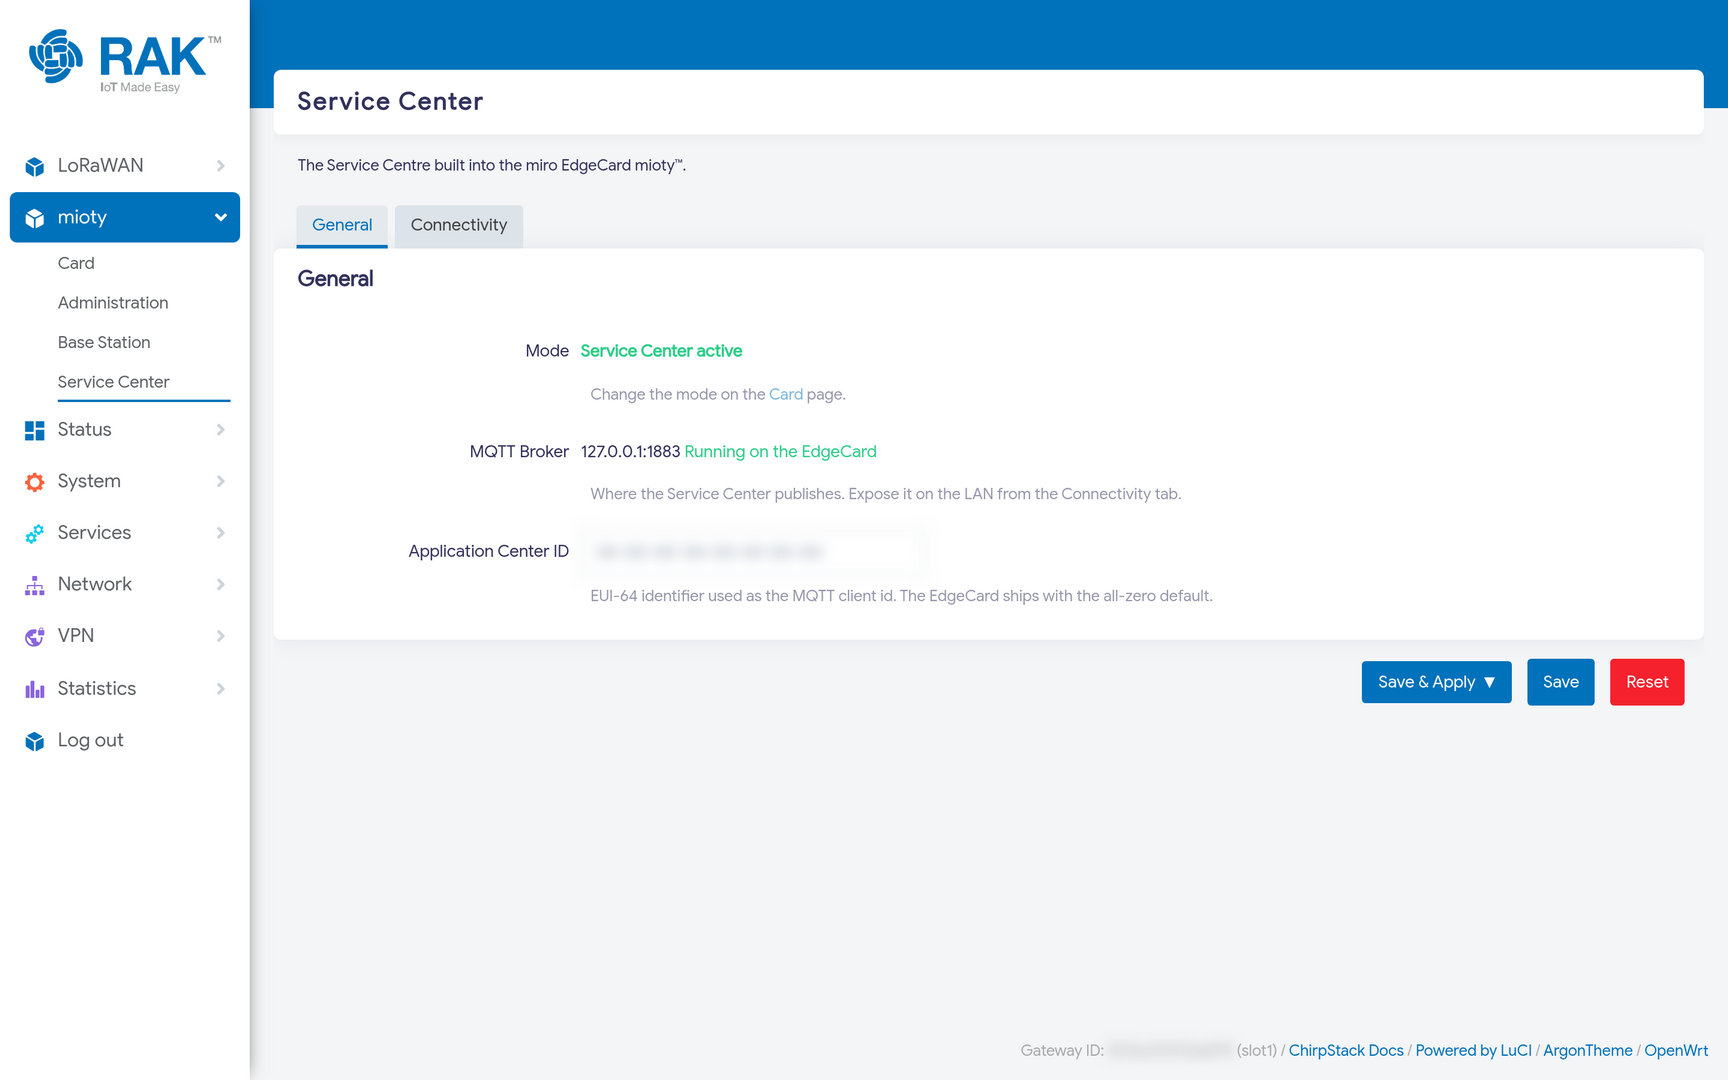The height and width of the screenshot is (1080, 1728).
Task: Click the Save button
Action: 1560,682
